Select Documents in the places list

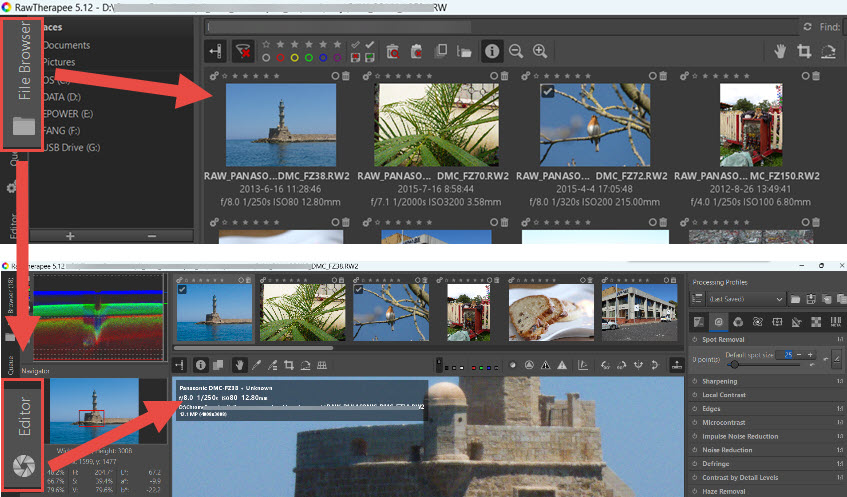(x=66, y=45)
